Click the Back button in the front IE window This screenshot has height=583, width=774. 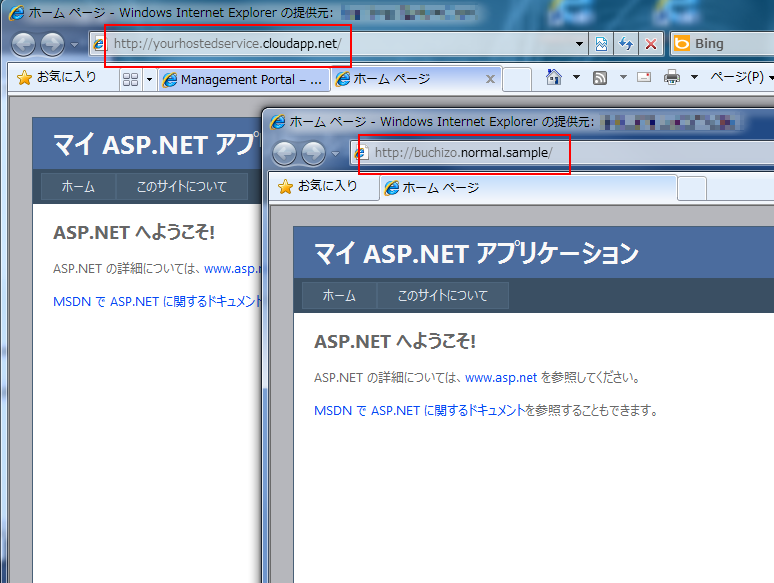pos(284,153)
